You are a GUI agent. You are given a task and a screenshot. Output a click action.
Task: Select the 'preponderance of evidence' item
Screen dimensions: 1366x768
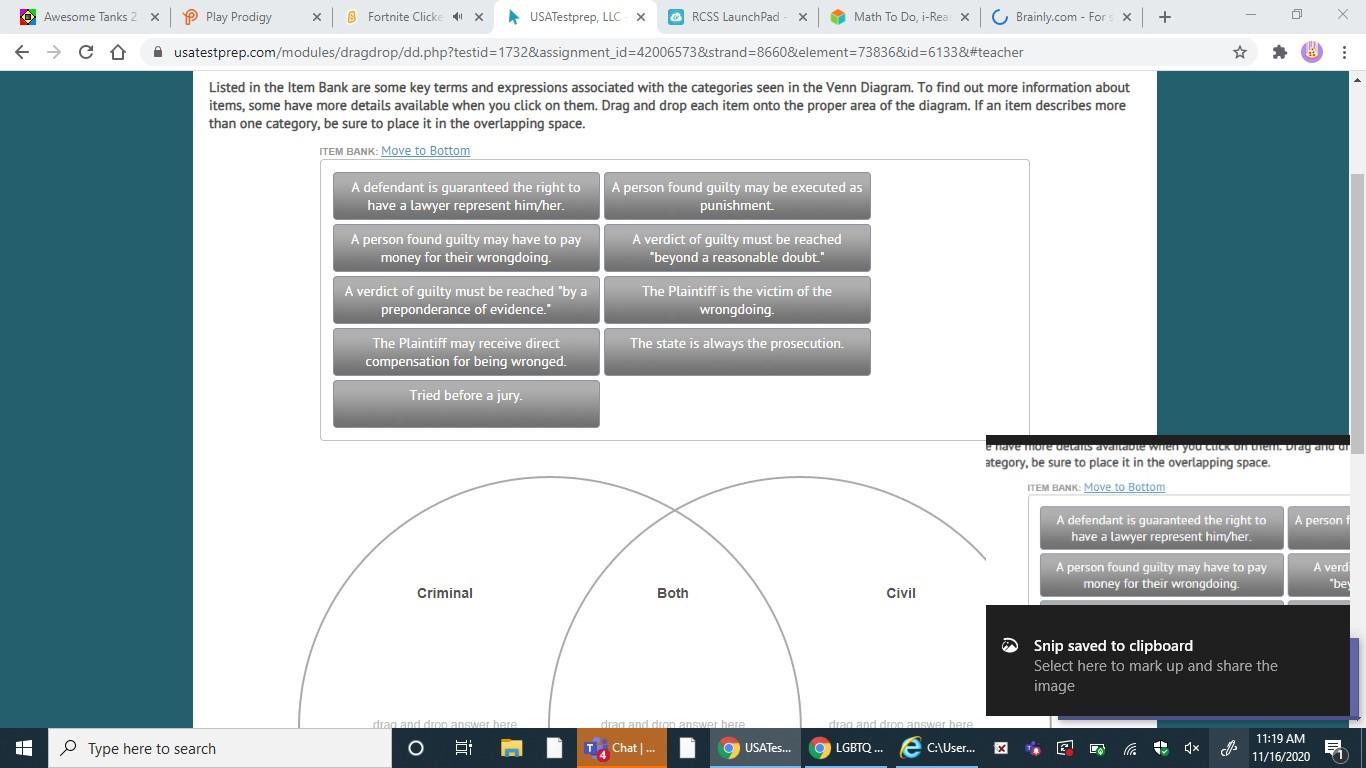(466, 300)
